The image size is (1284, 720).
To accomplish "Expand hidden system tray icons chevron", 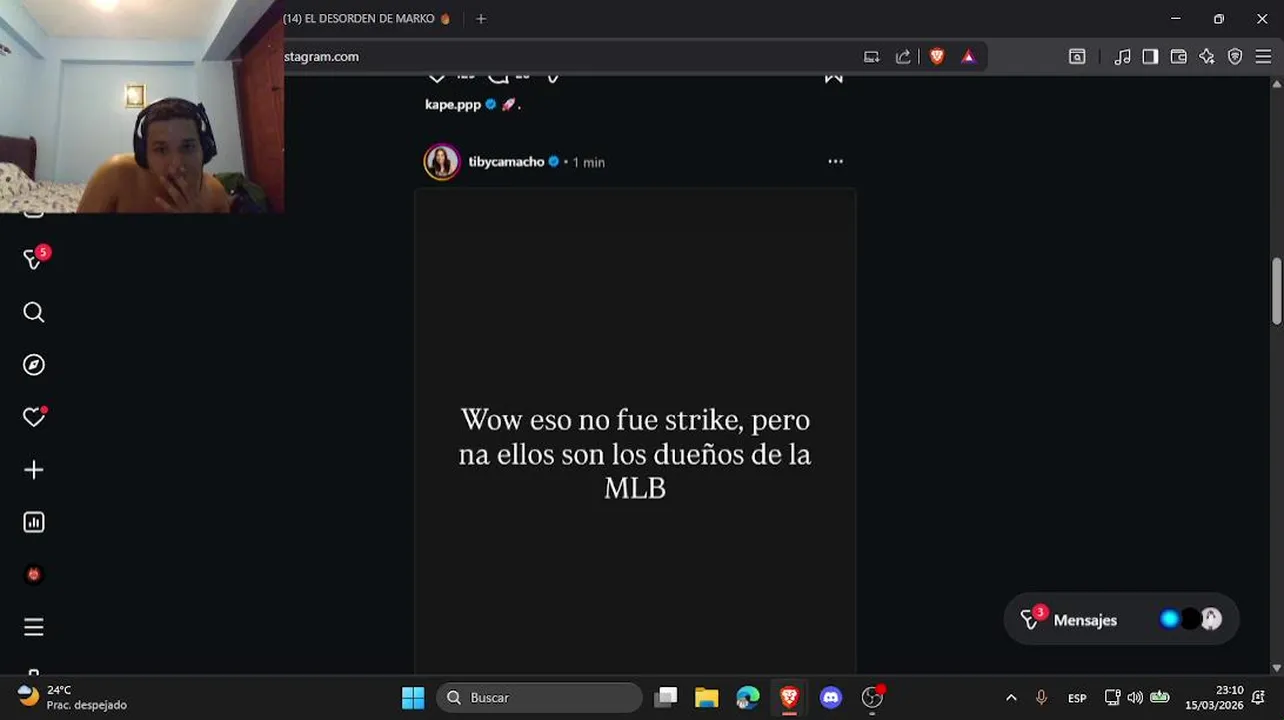I will (x=1011, y=698).
